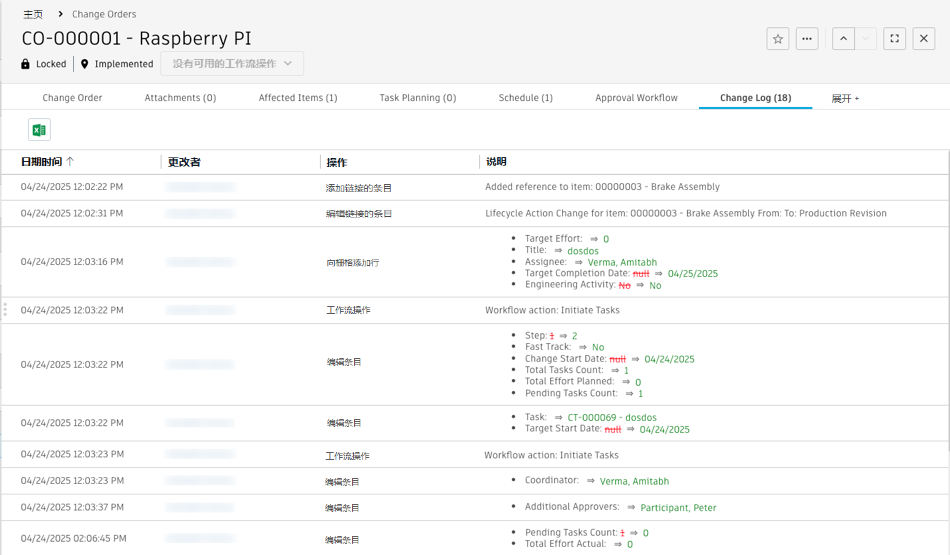Go to next record with down arrow
This screenshot has height=555, width=950.
tap(866, 39)
